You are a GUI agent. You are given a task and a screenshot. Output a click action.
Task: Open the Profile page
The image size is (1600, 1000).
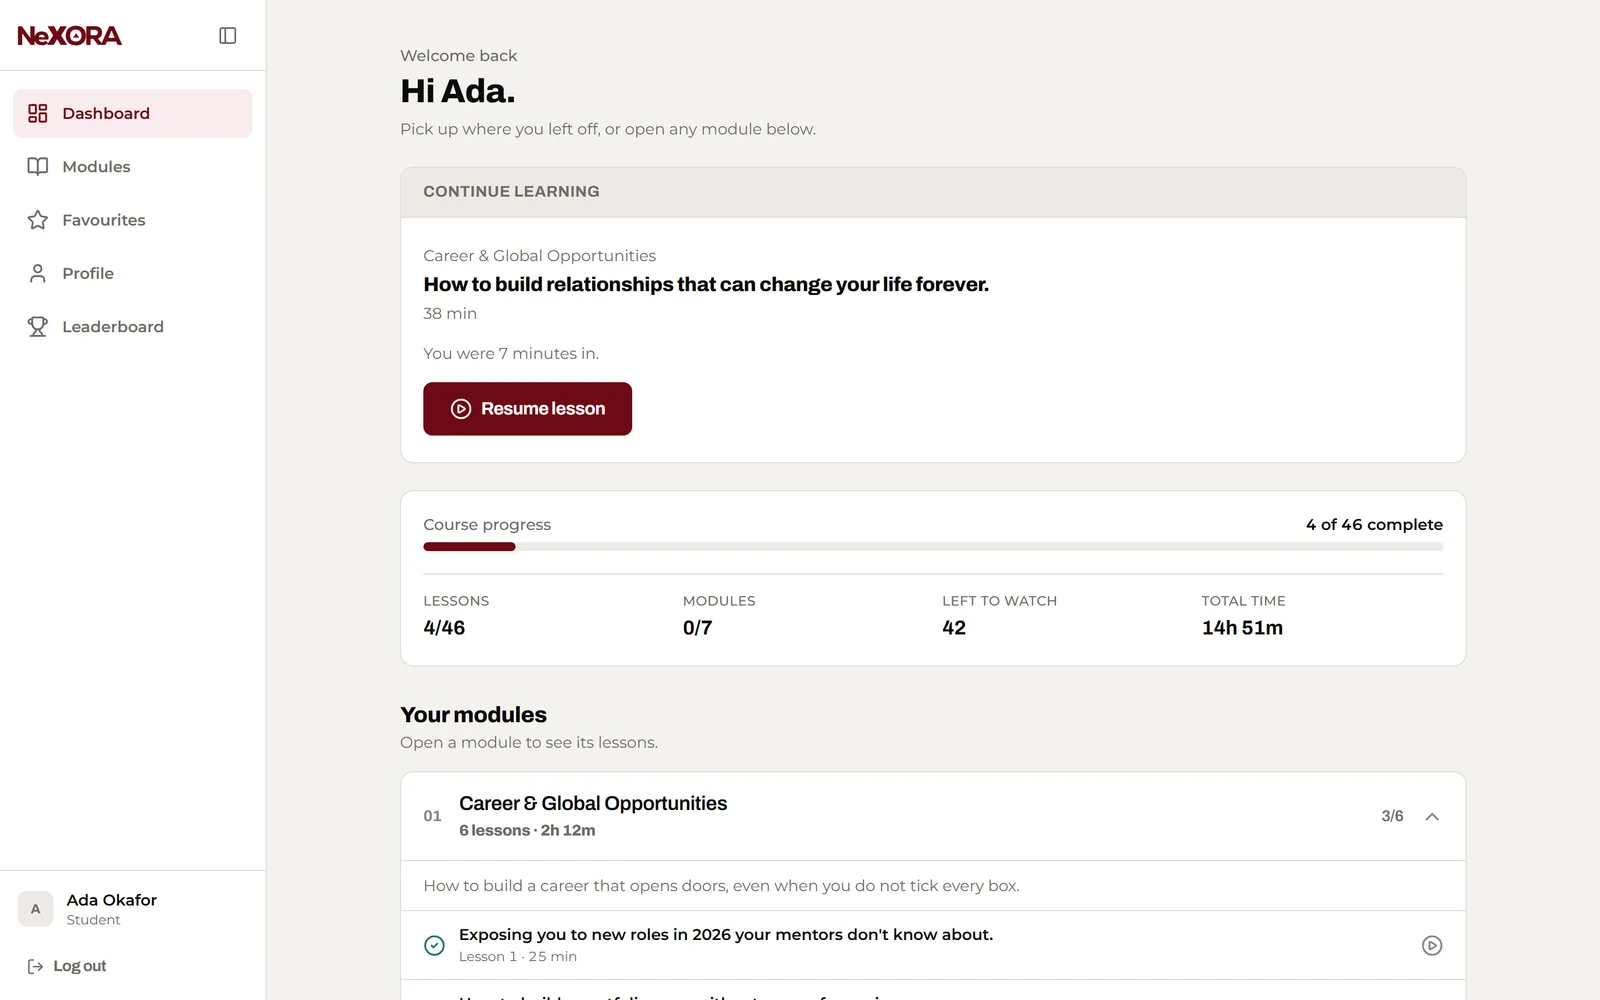[x=132, y=273]
